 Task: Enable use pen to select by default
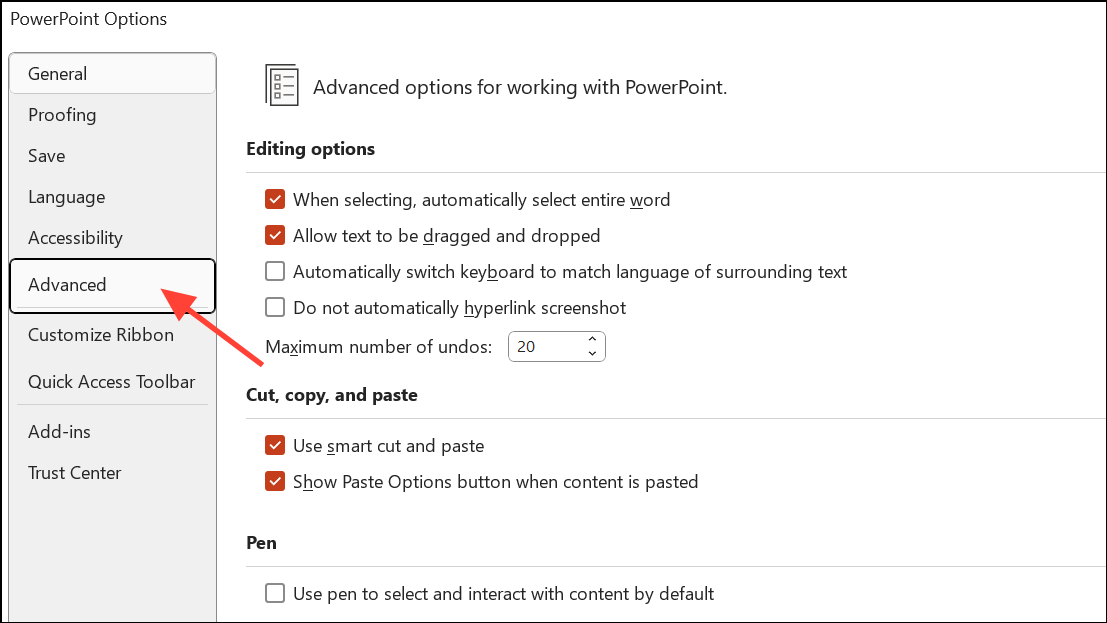275,594
